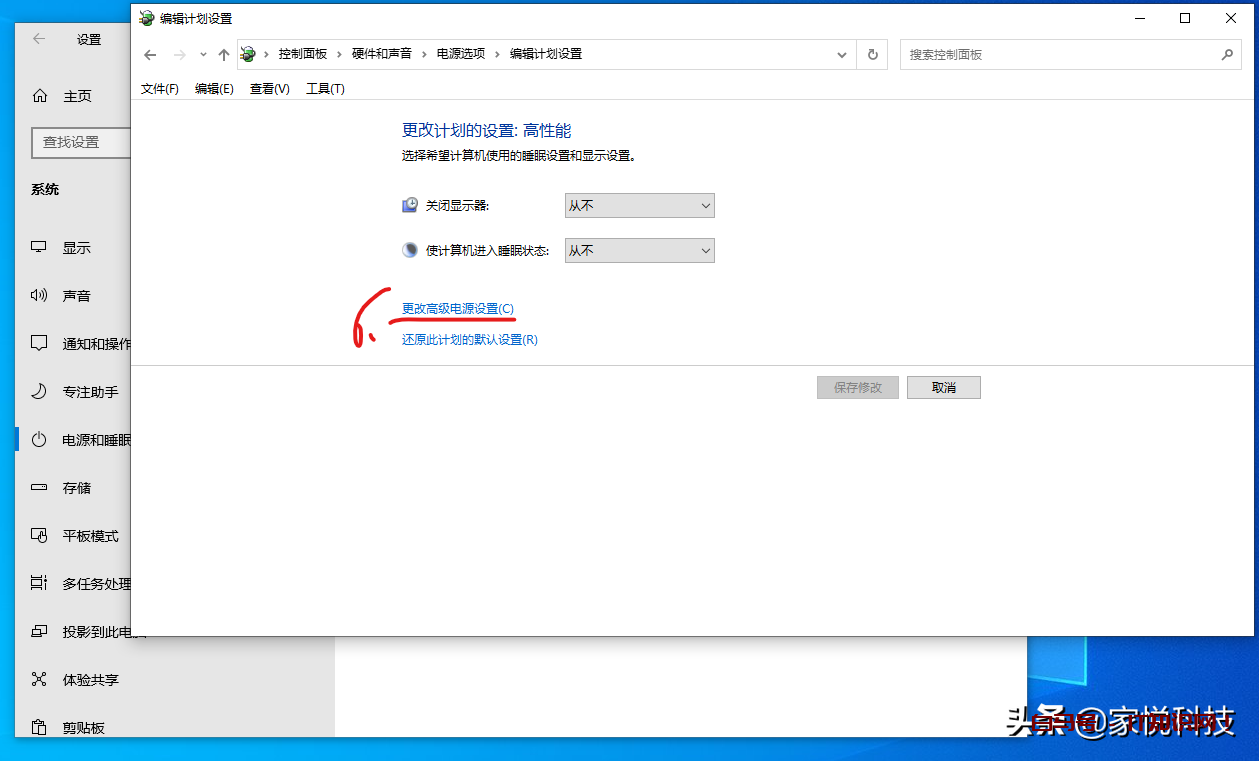The width and height of the screenshot is (1259, 761).
Task: Expand the address bar history chevron
Action: pos(841,54)
